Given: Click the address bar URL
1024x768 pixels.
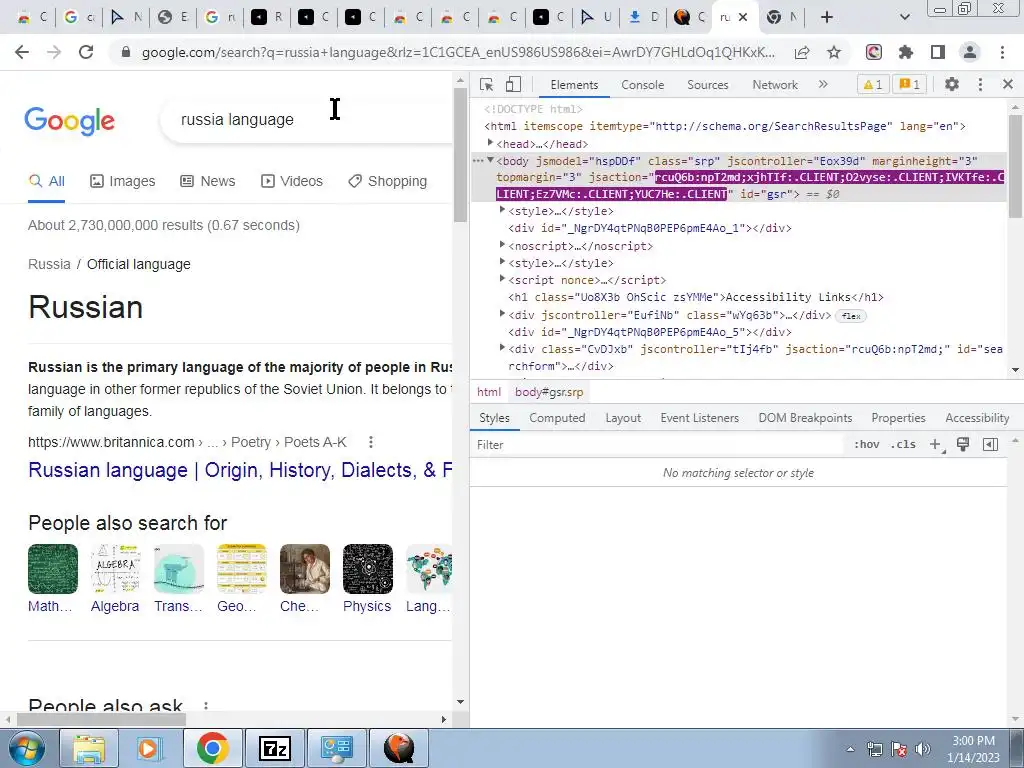Looking at the screenshot, I should (x=458, y=52).
